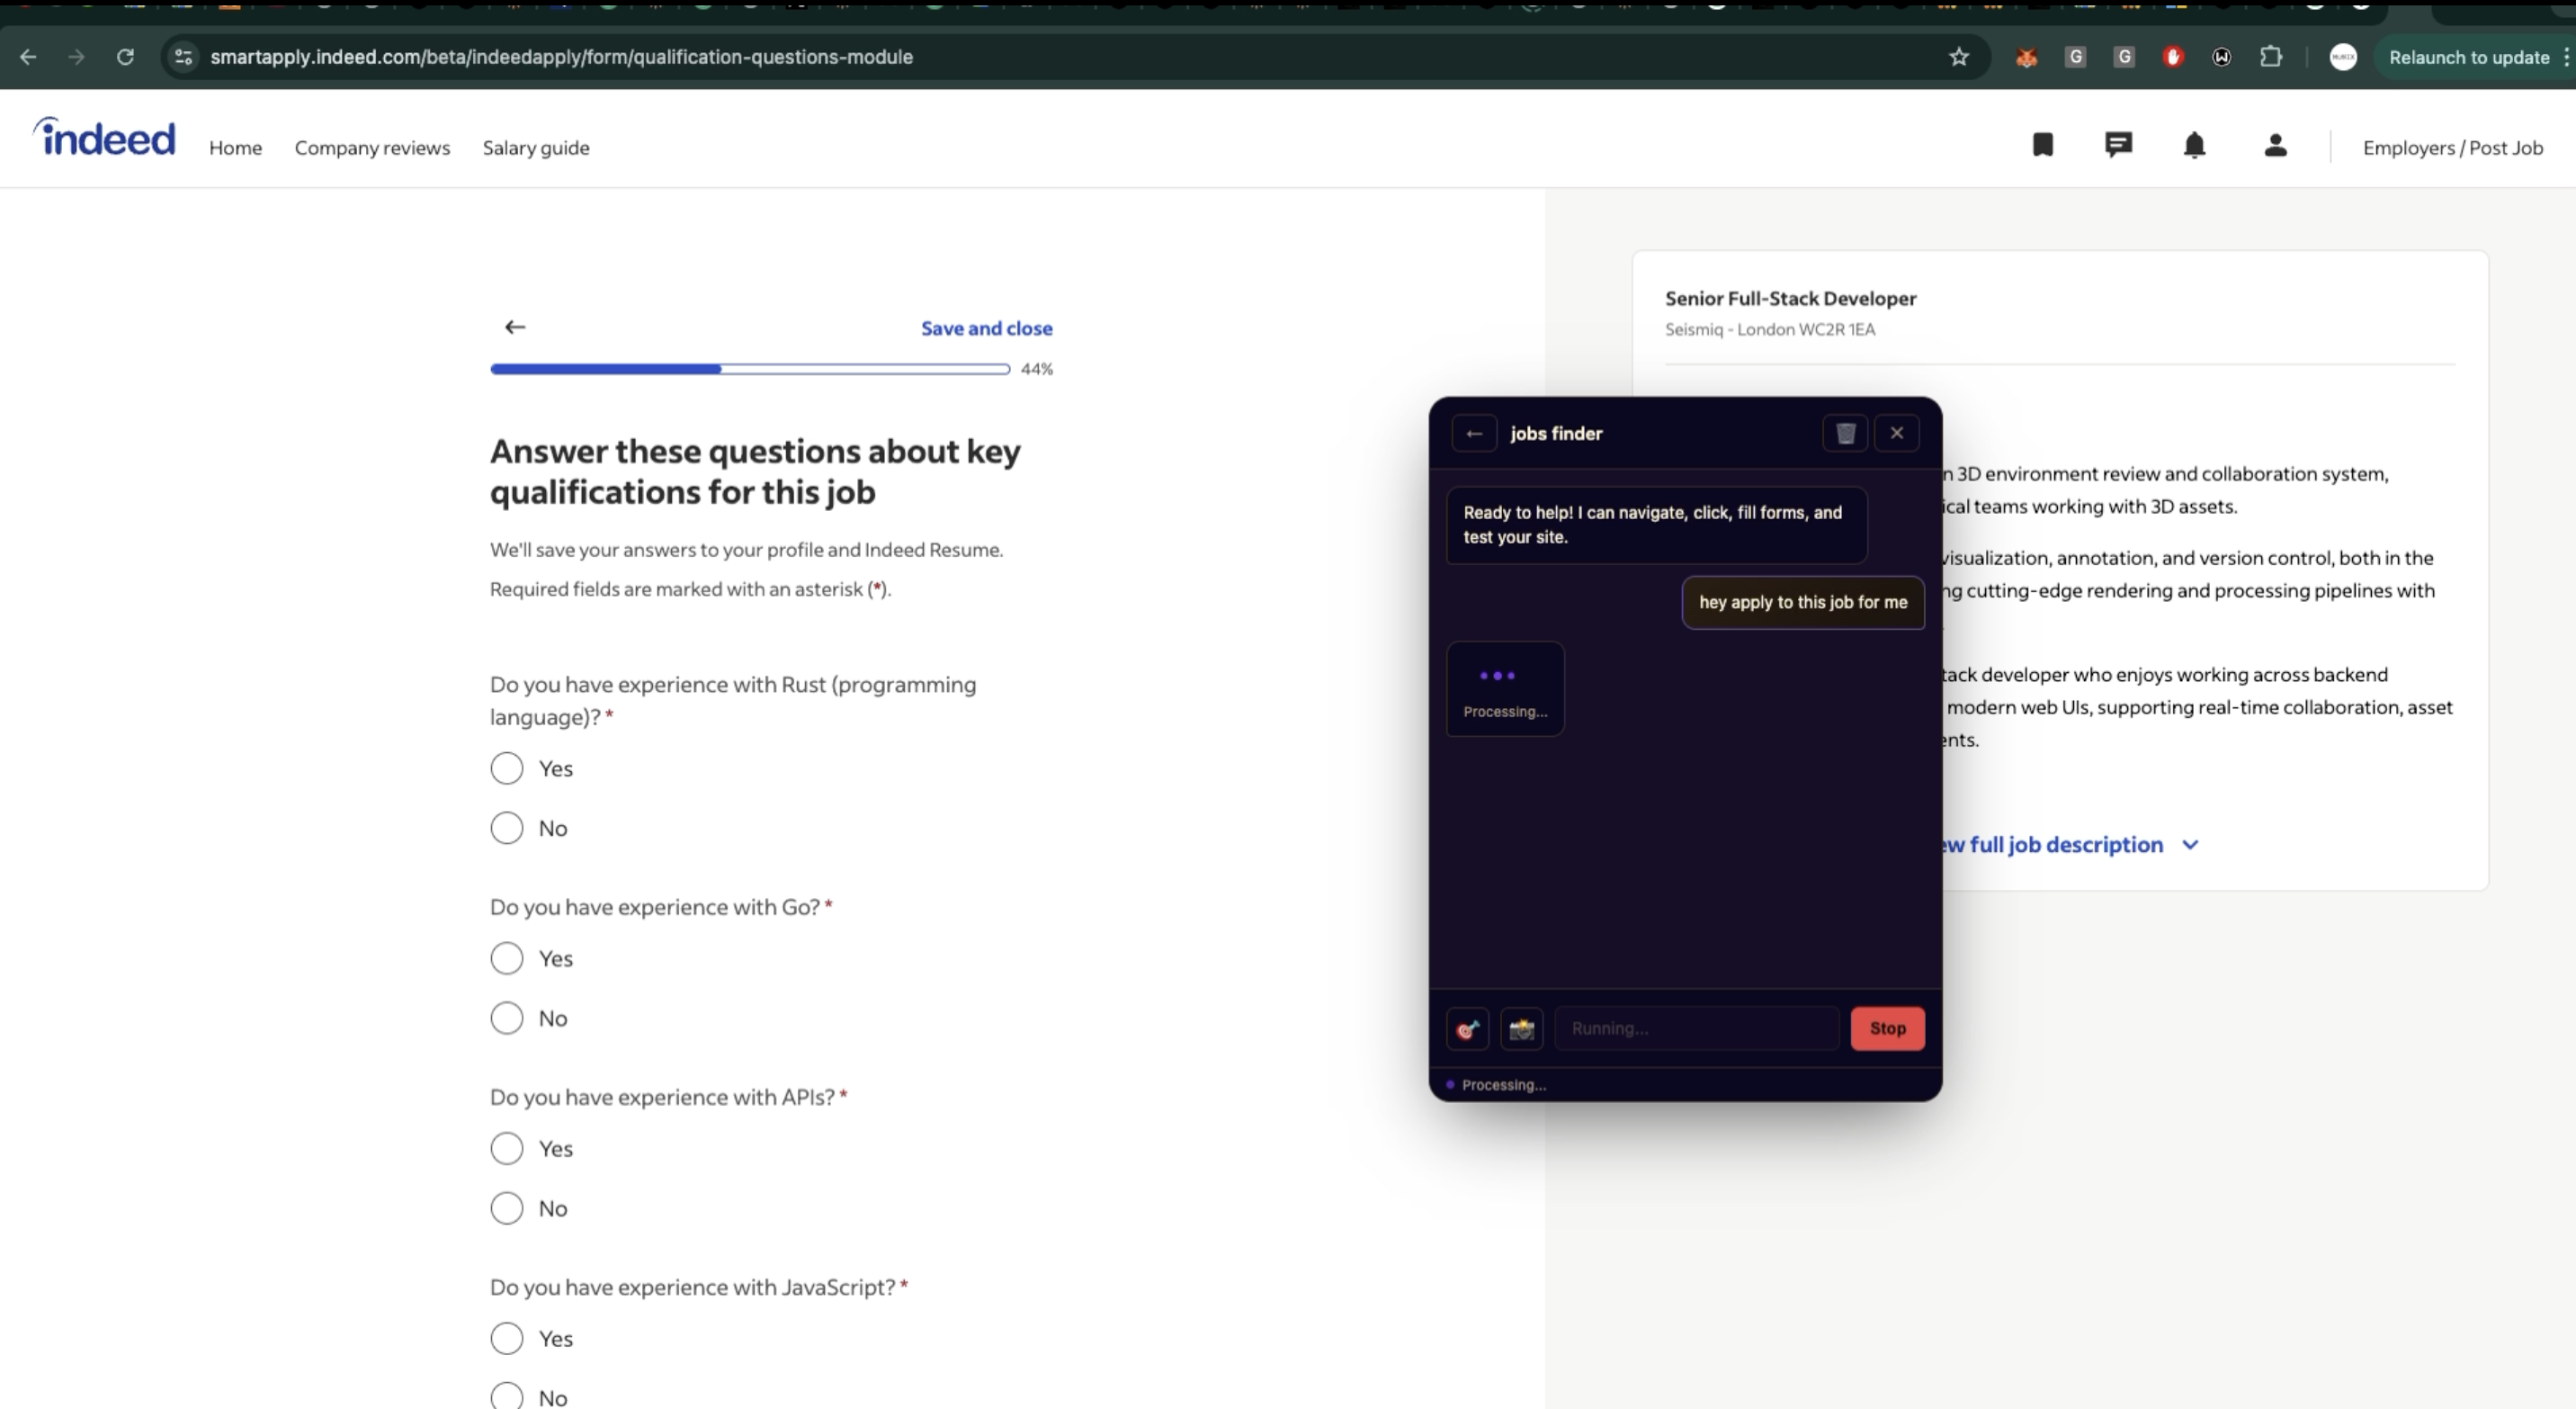The width and height of the screenshot is (2576, 1409).
Task: Clear the chat with the trash icon
Action: pos(1845,433)
